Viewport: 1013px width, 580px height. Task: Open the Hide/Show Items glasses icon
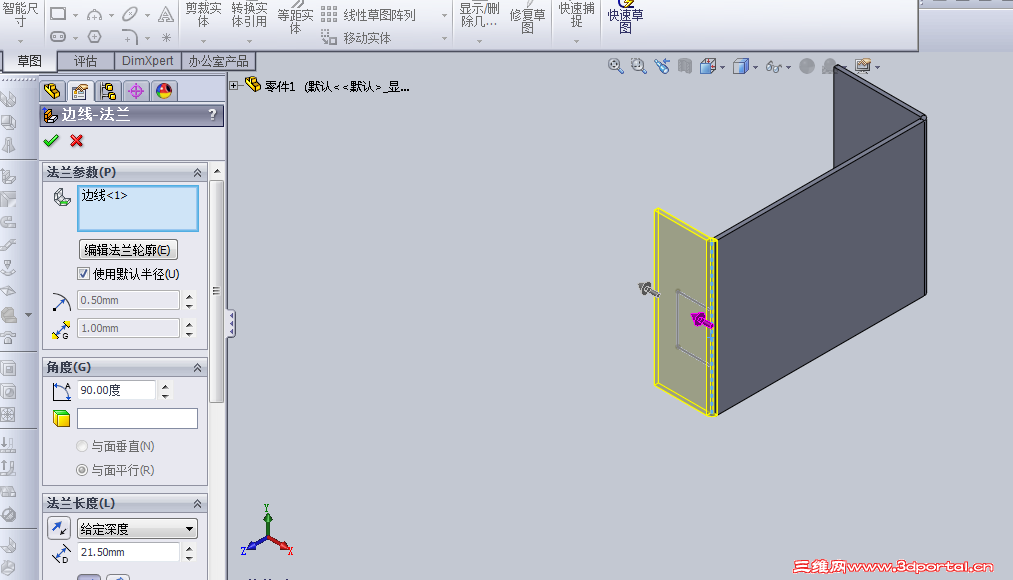click(x=773, y=67)
